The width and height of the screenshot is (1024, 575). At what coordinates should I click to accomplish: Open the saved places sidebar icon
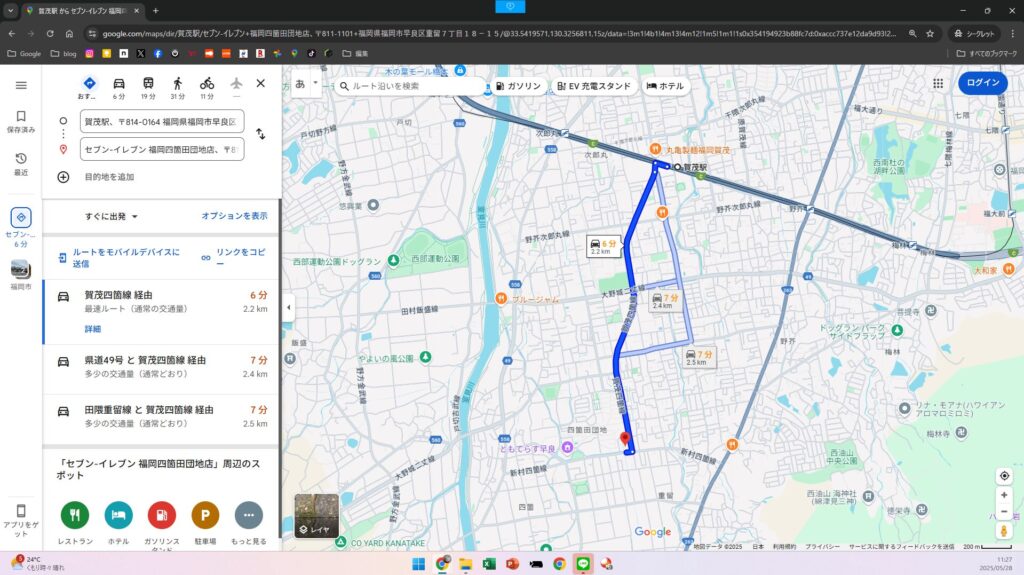click(x=21, y=122)
